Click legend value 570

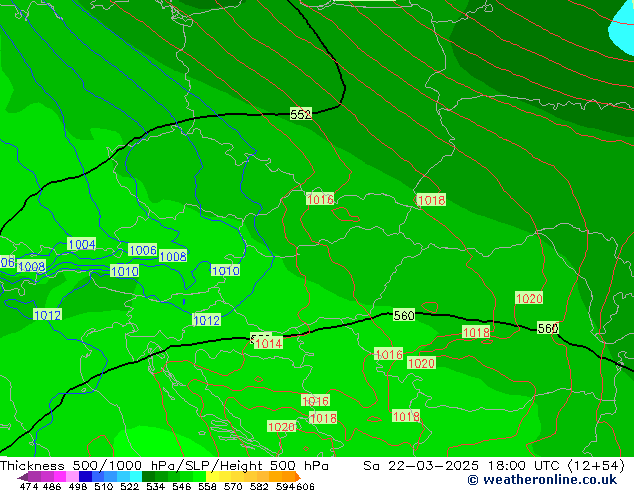233,486
